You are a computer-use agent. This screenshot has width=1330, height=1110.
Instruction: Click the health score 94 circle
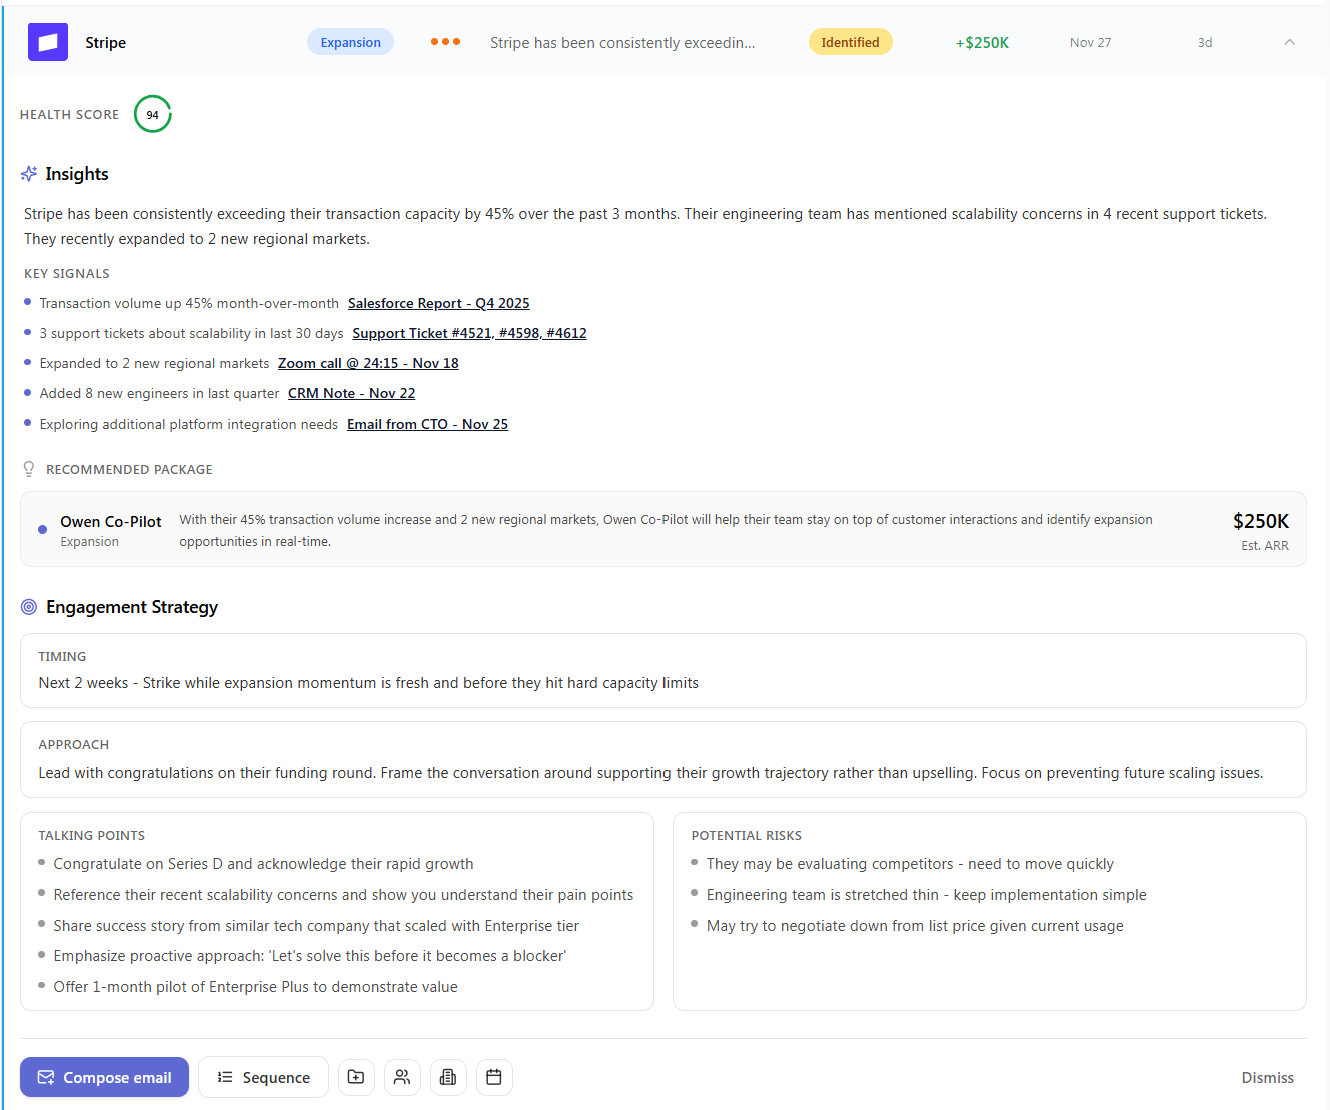(153, 114)
